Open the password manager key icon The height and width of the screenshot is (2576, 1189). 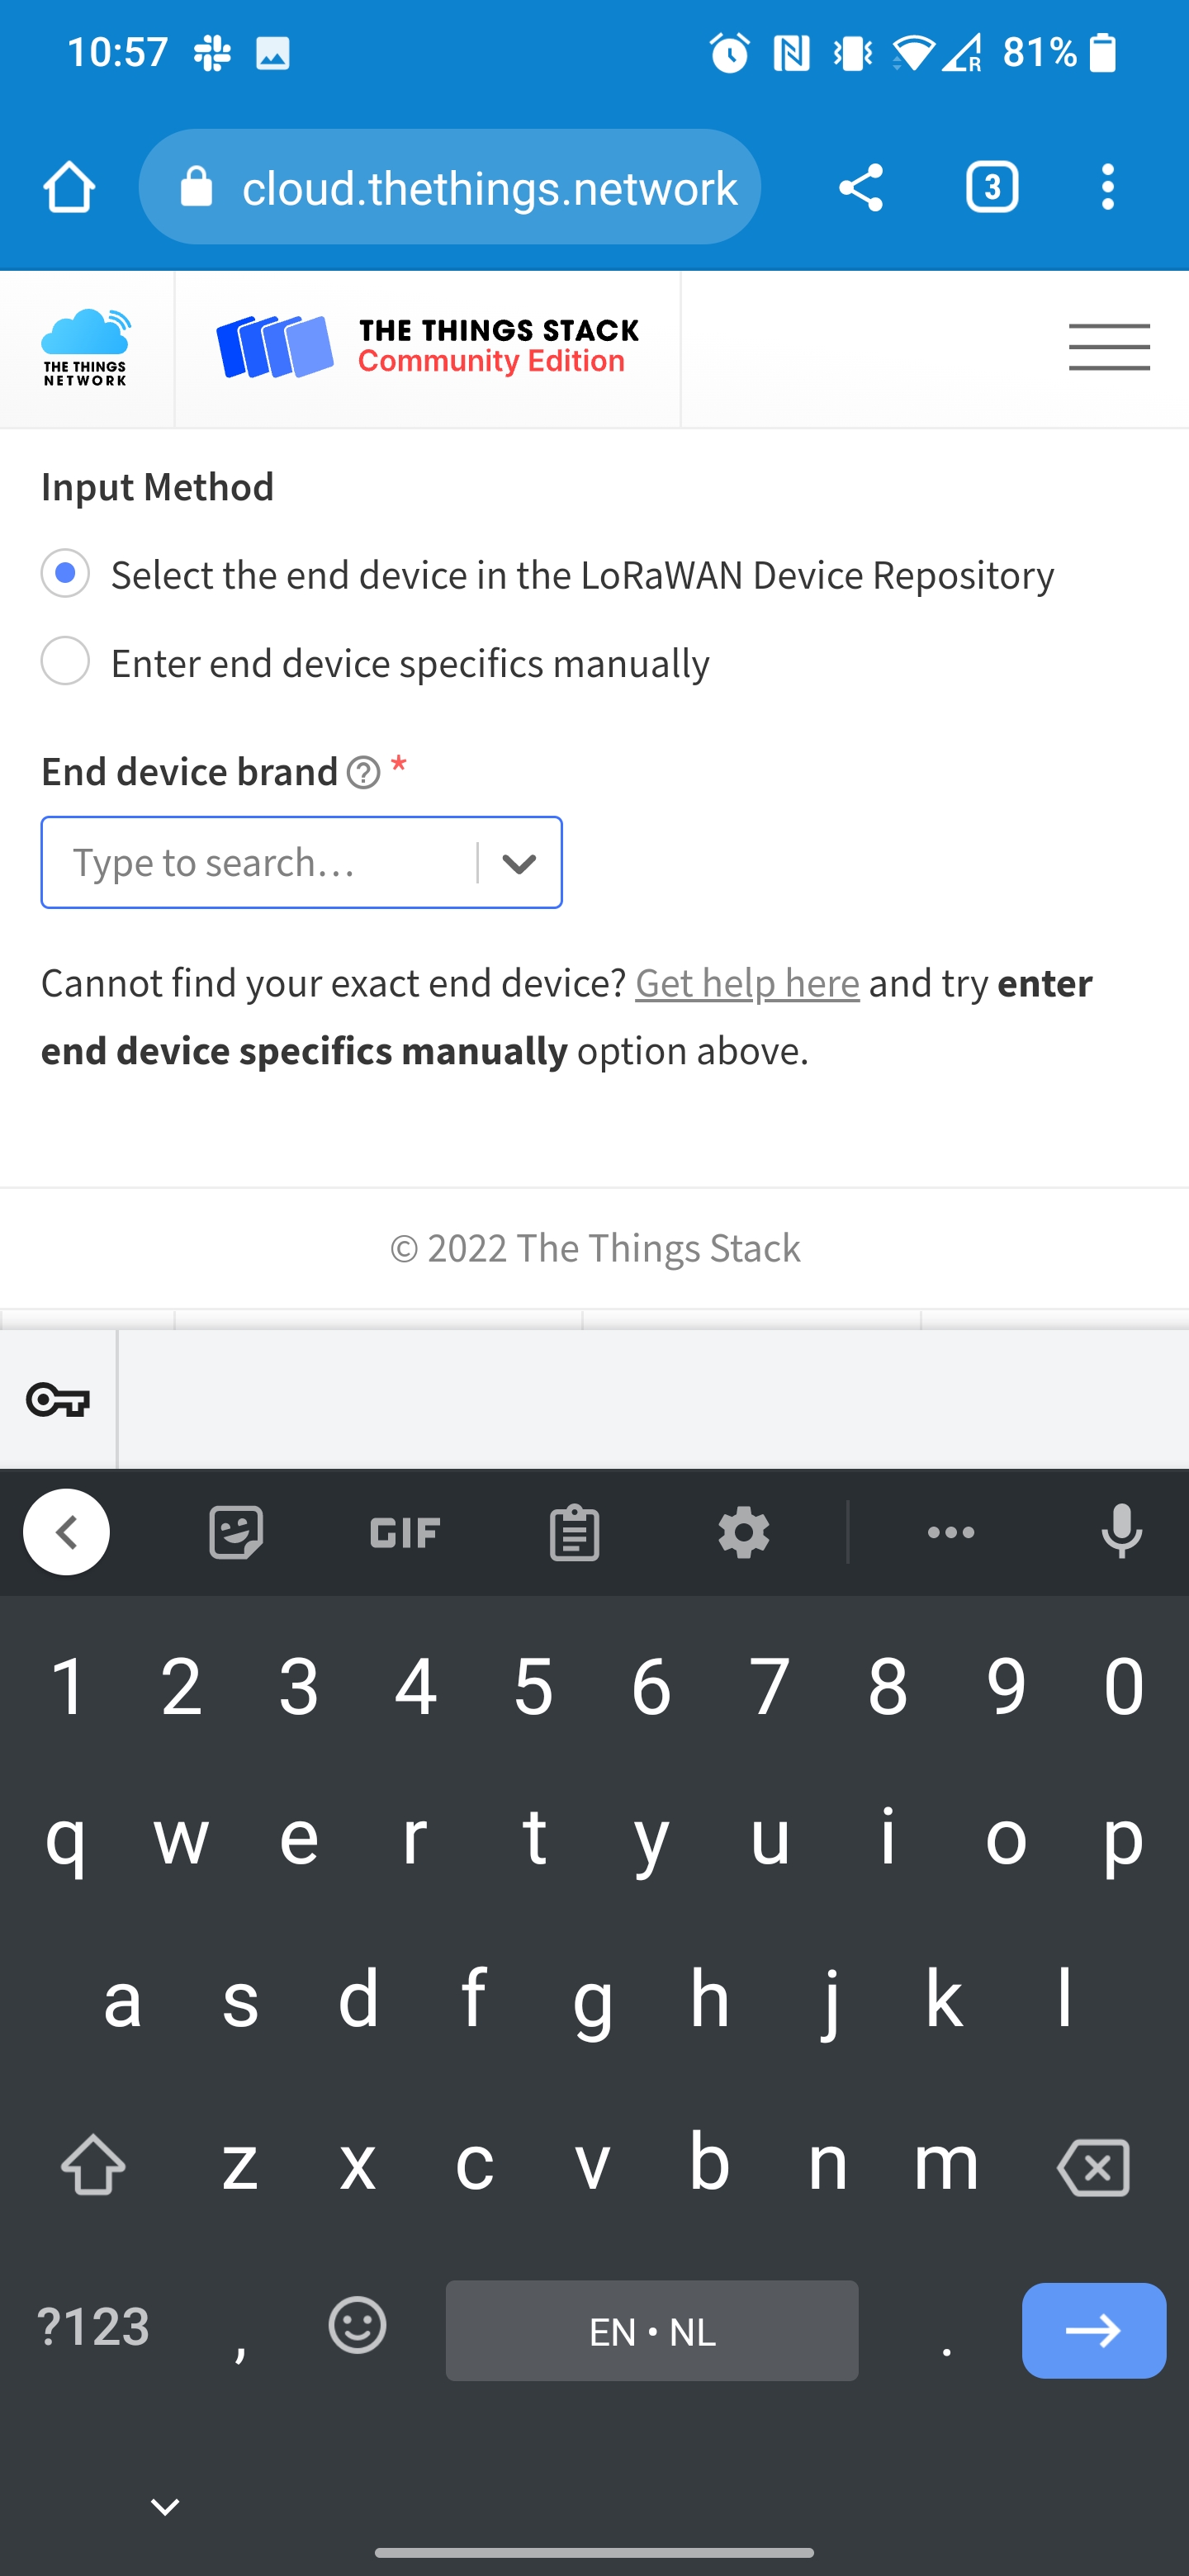tap(57, 1400)
